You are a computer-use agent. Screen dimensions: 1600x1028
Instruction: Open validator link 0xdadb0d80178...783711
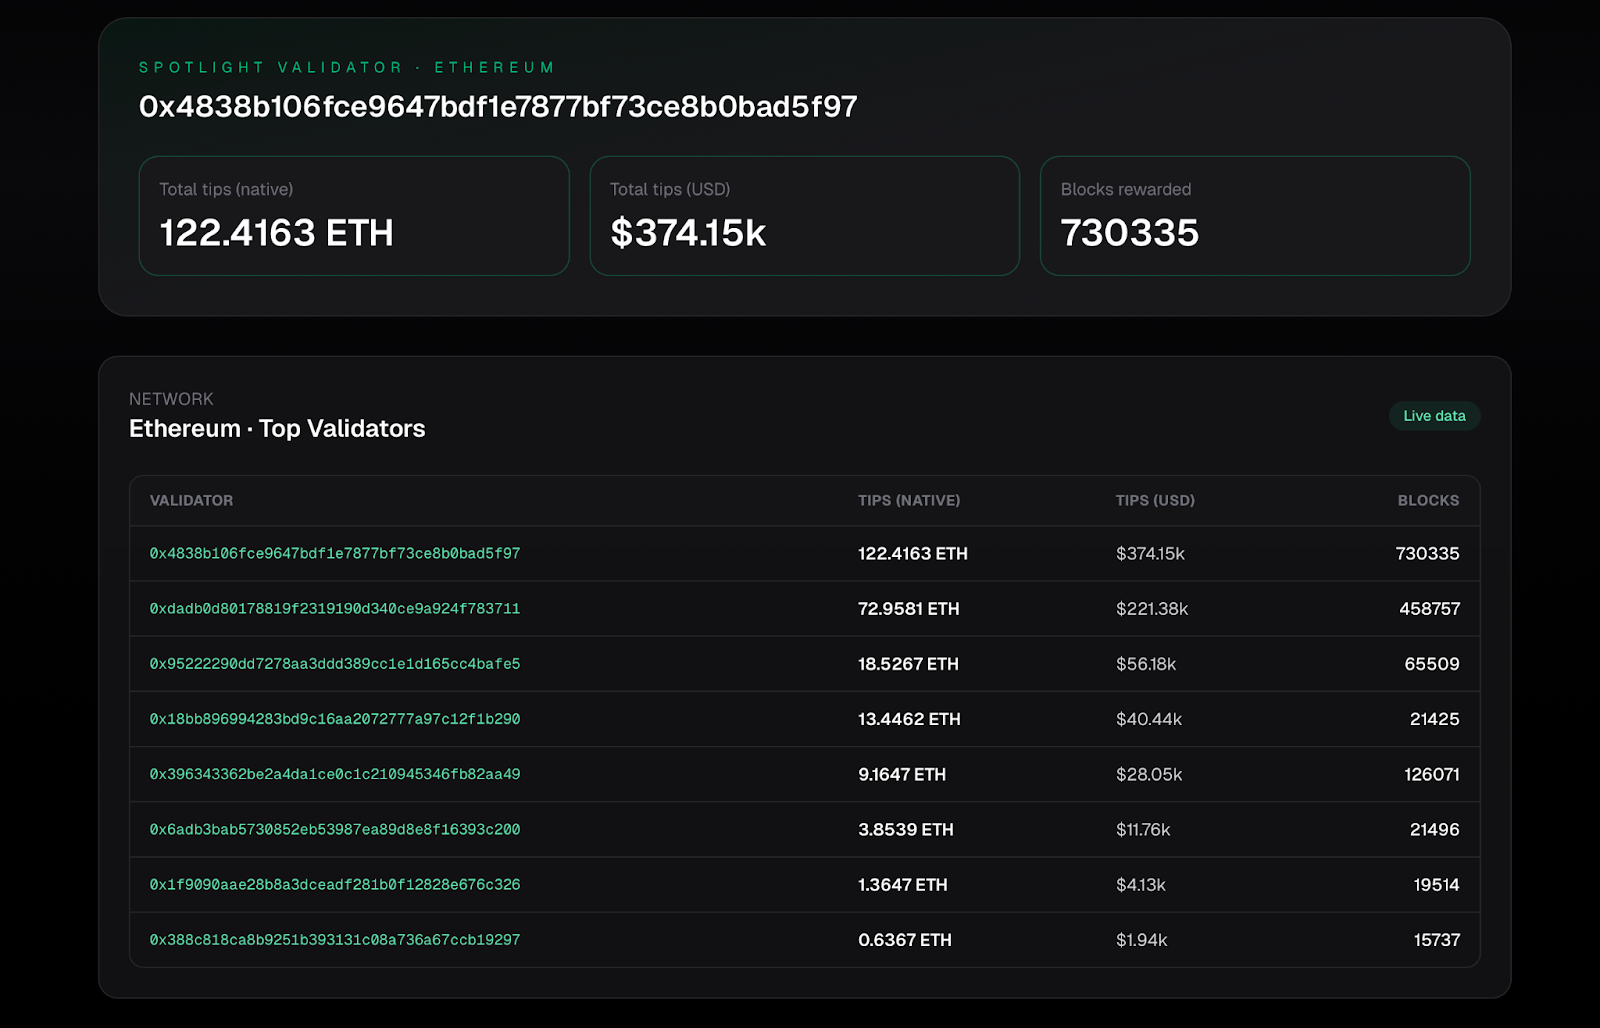[334, 608]
